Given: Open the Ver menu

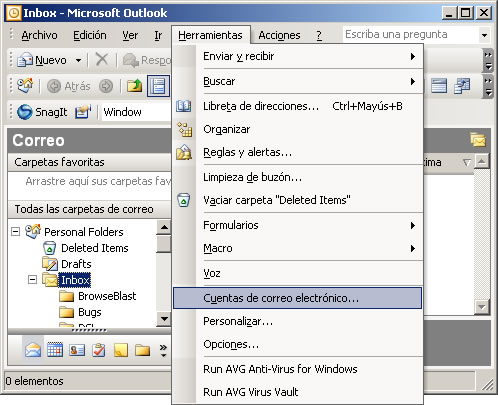Looking at the screenshot, I should pyautogui.click(x=130, y=35).
